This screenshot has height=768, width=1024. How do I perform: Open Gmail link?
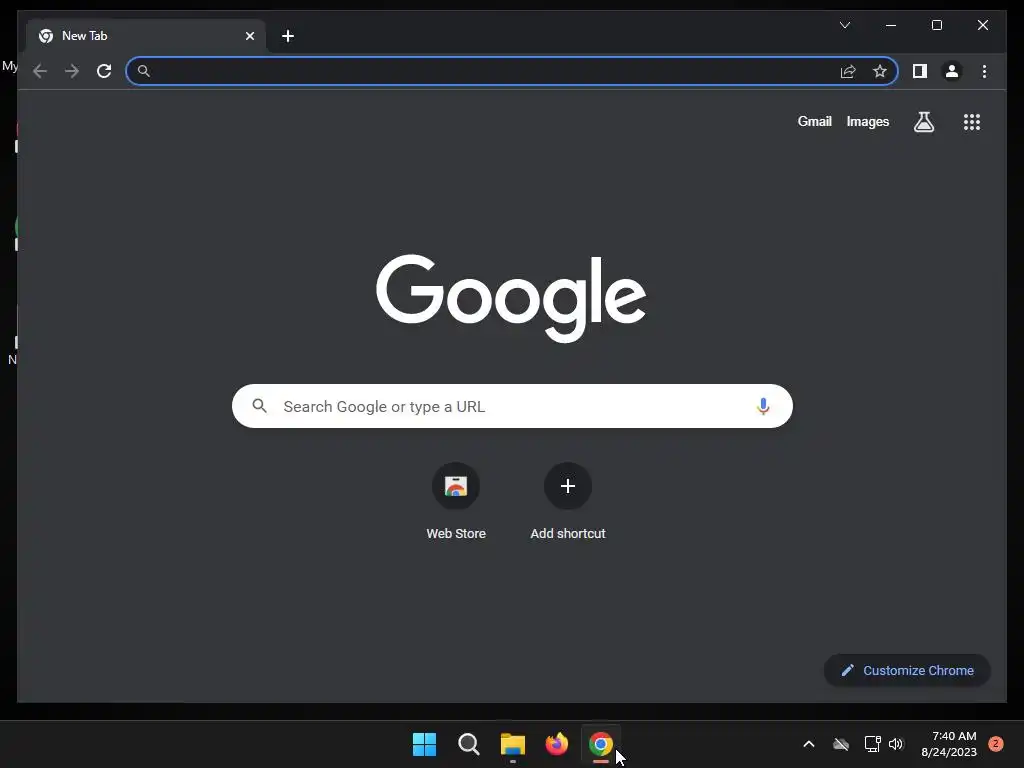coord(814,121)
